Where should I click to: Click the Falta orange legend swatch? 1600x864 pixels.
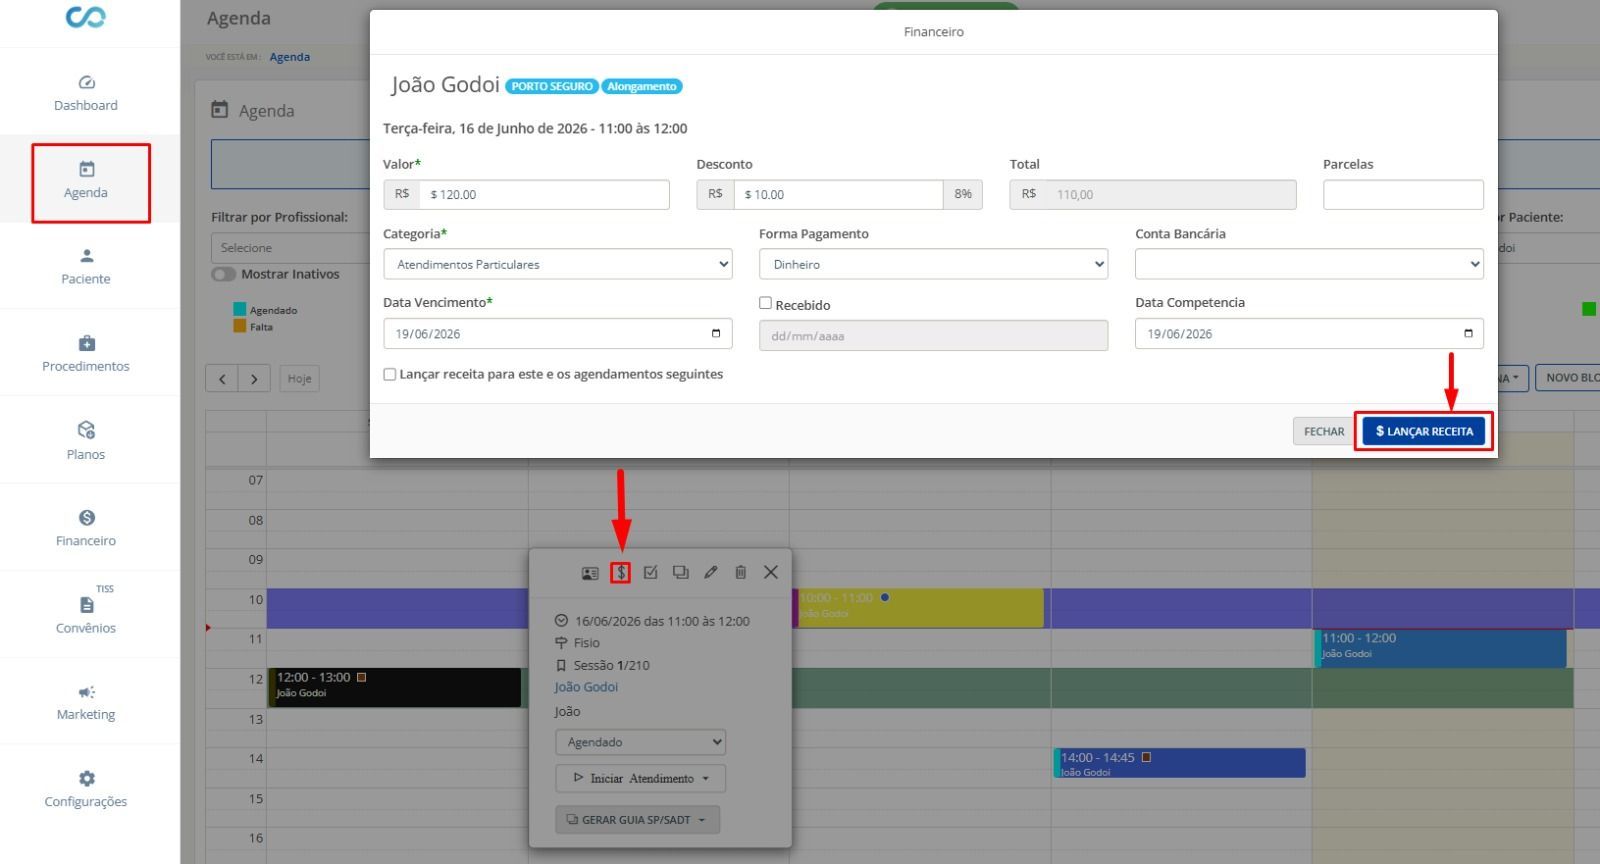[x=240, y=326]
